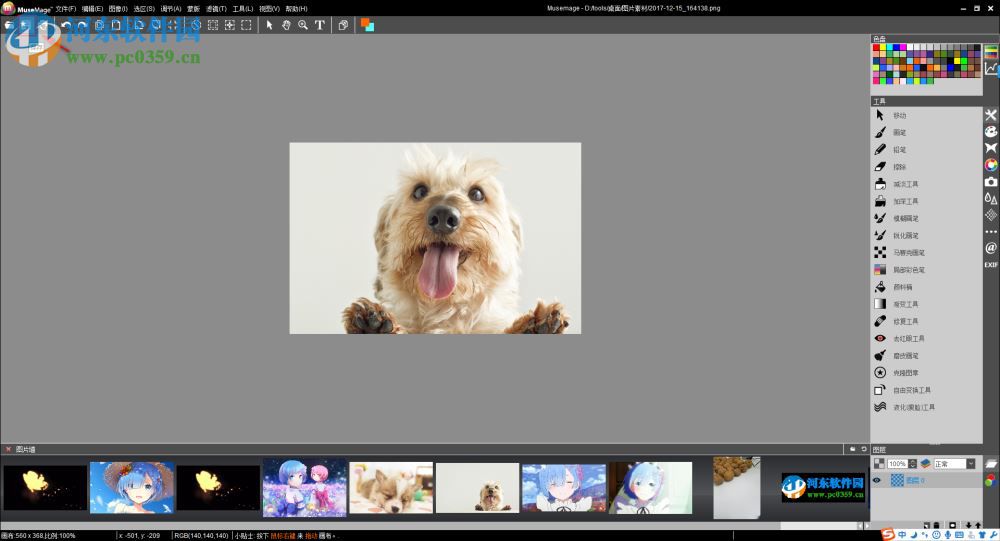This screenshot has width=1000, height=541.
Task: Click the Zoom magnifier in toolbar
Action: pyautogui.click(x=303, y=25)
